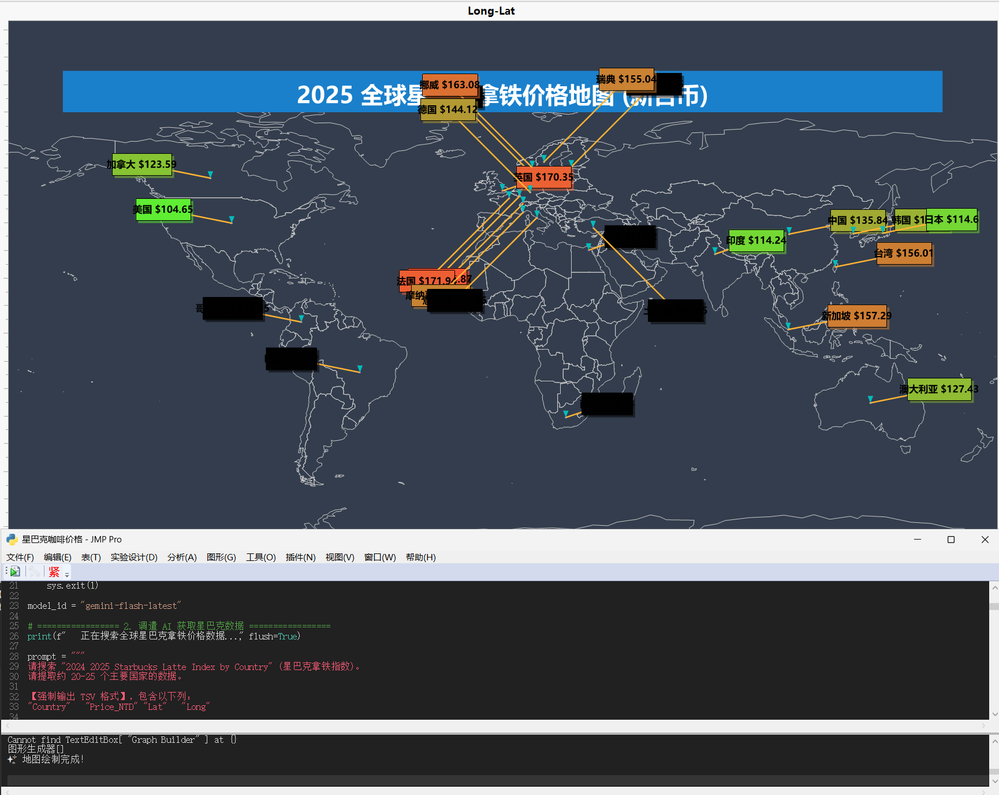This screenshot has height=795, width=999.
Task: Click the "Country" "Price_NTD" column header line
Action: (119, 707)
